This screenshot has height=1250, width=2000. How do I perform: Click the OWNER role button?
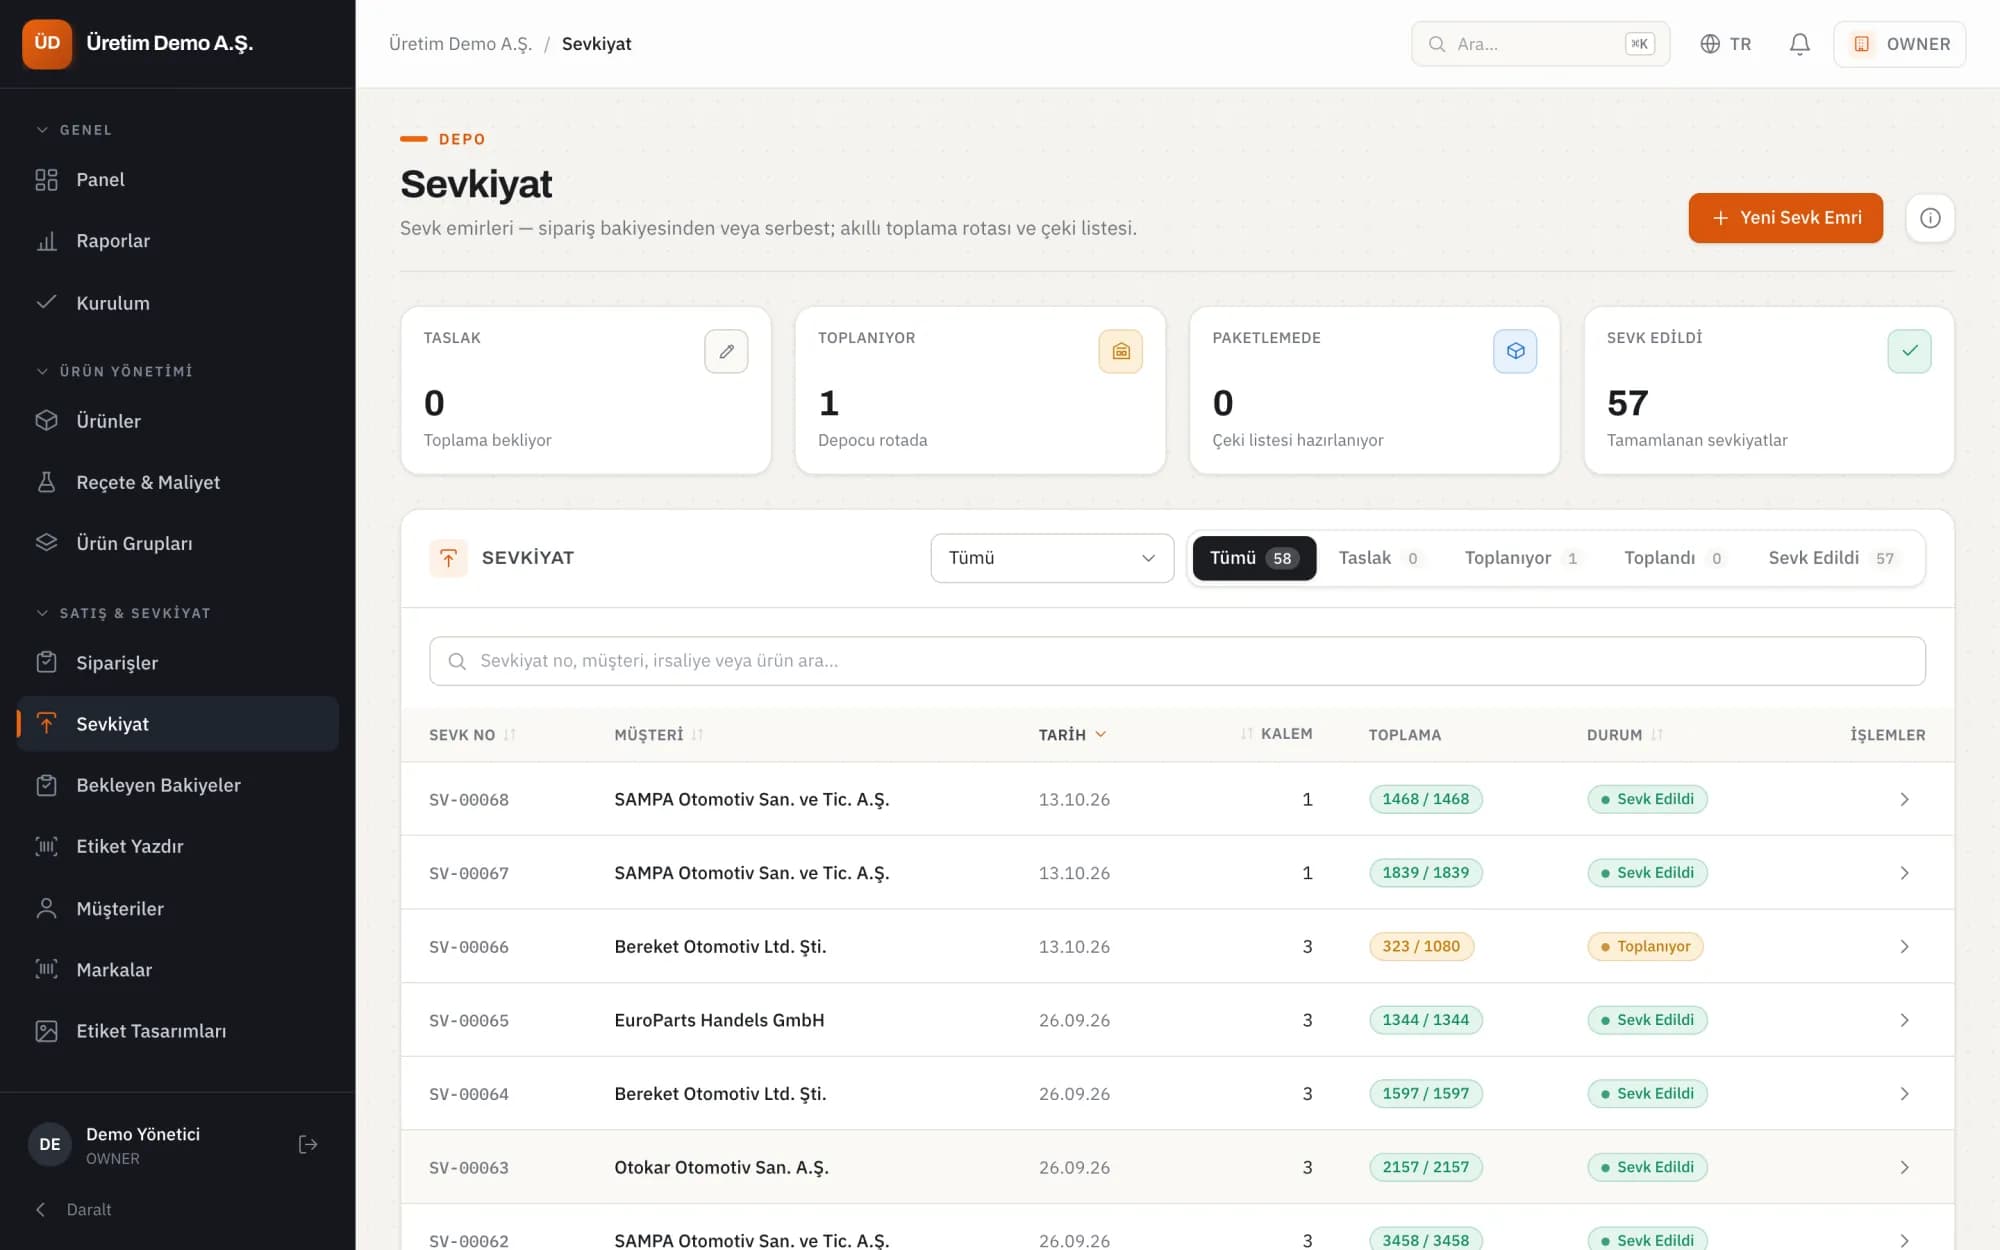[1899, 44]
